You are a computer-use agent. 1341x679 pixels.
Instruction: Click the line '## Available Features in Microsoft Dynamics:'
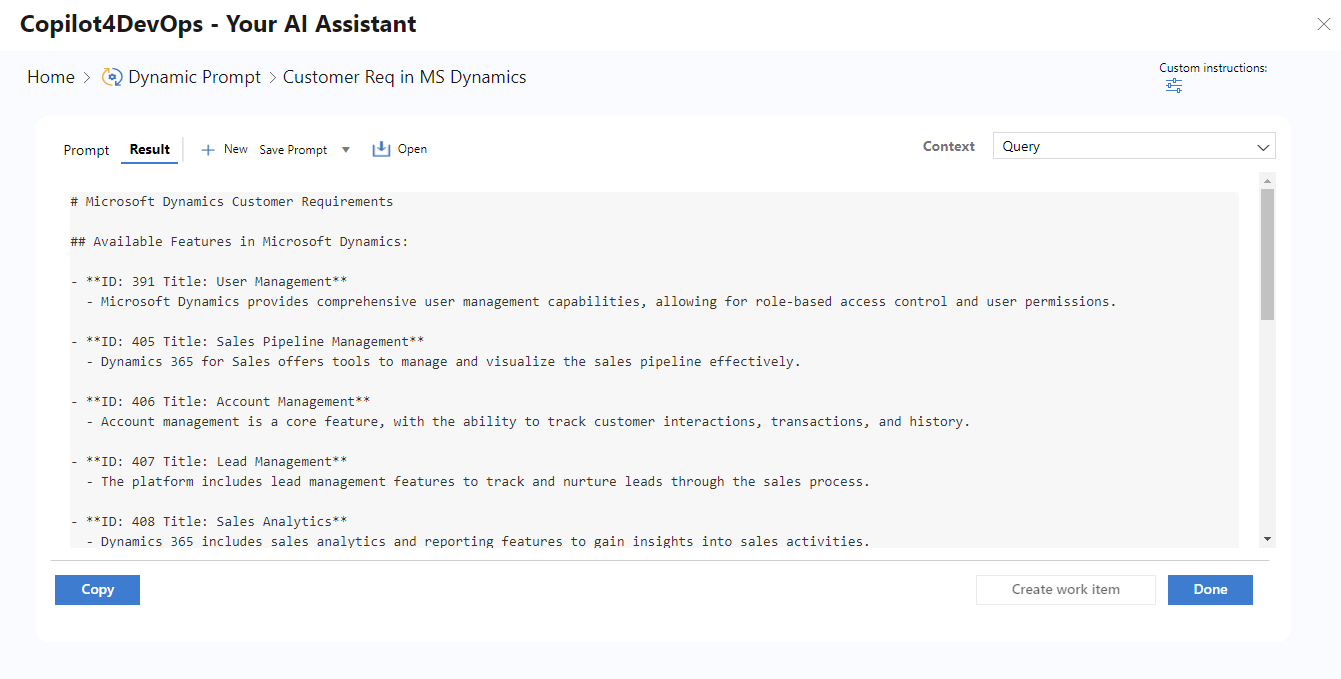click(240, 242)
